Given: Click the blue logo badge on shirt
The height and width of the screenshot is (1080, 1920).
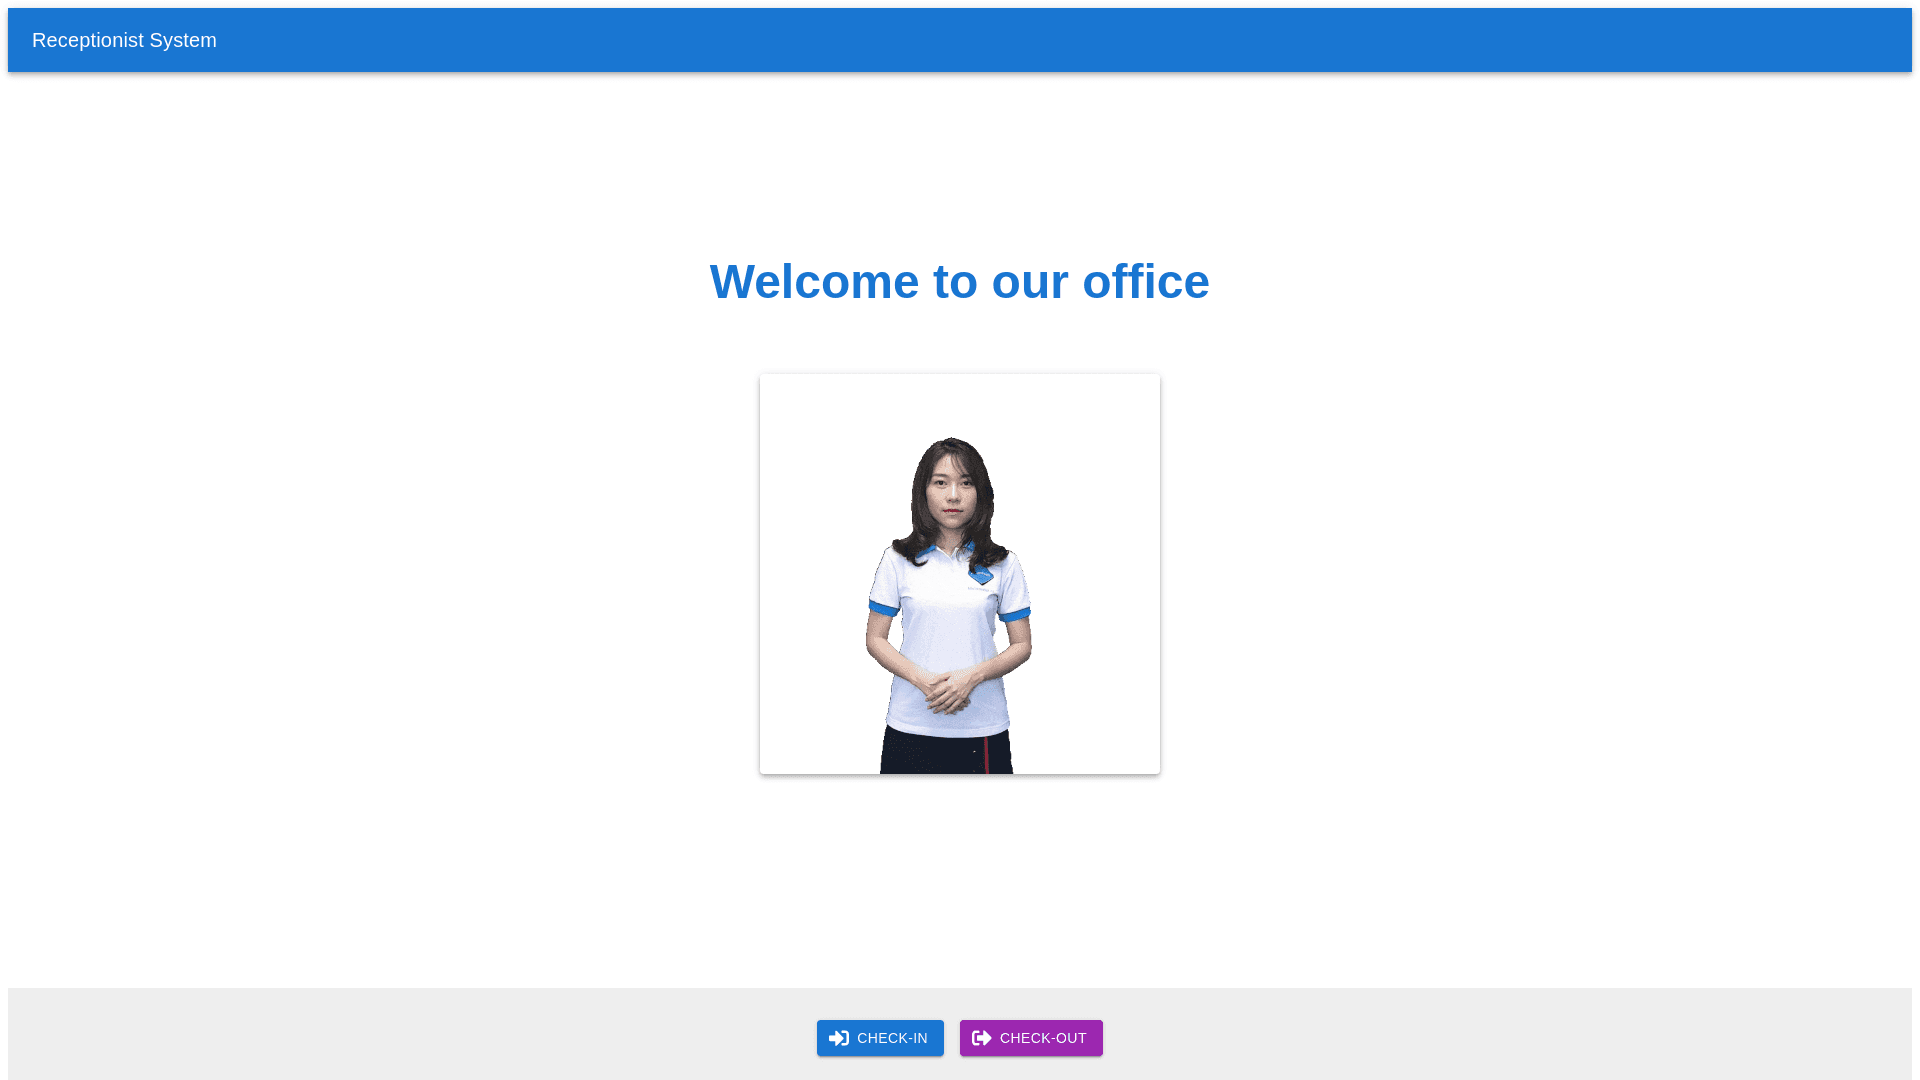Looking at the screenshot, I should click(981, 574).
